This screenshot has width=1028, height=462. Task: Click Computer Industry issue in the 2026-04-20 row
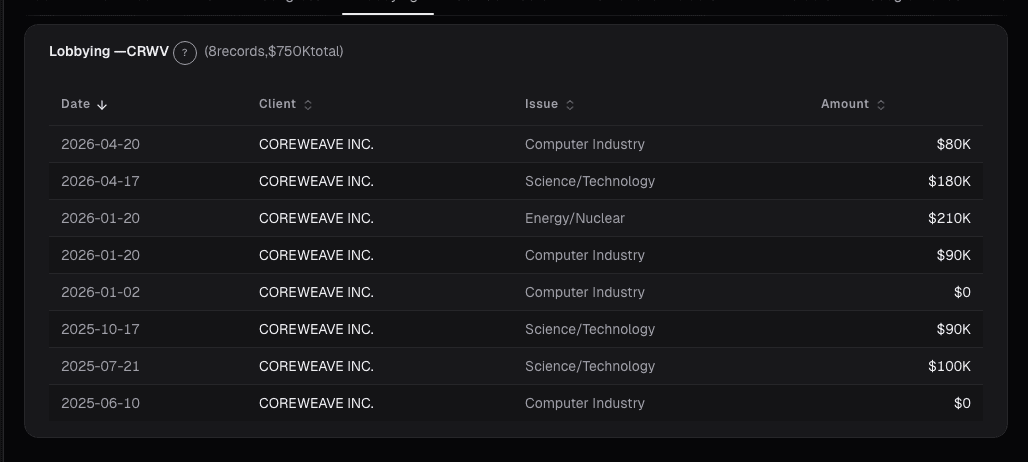pyautogui.click(x=585, y=144)
